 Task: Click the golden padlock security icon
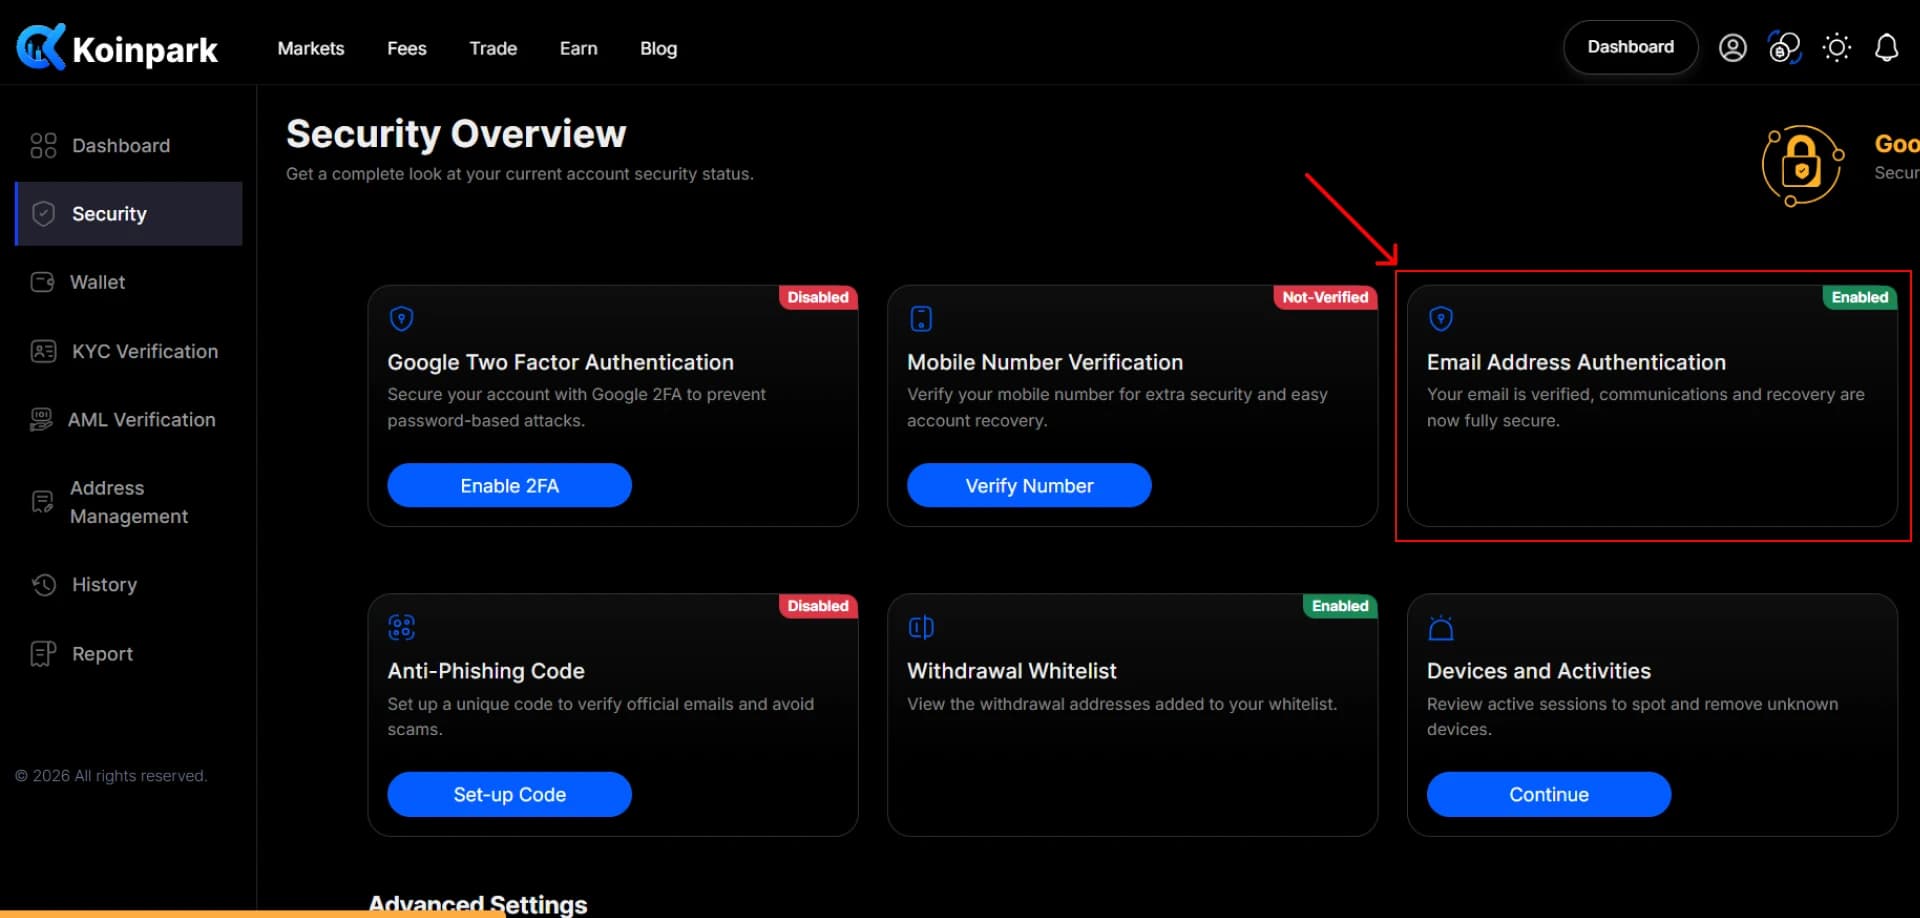coord(1801,164)
